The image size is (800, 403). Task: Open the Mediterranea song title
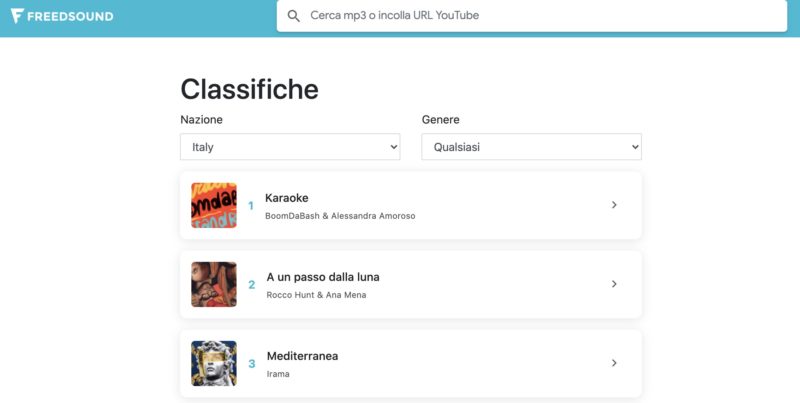[303, 356]
